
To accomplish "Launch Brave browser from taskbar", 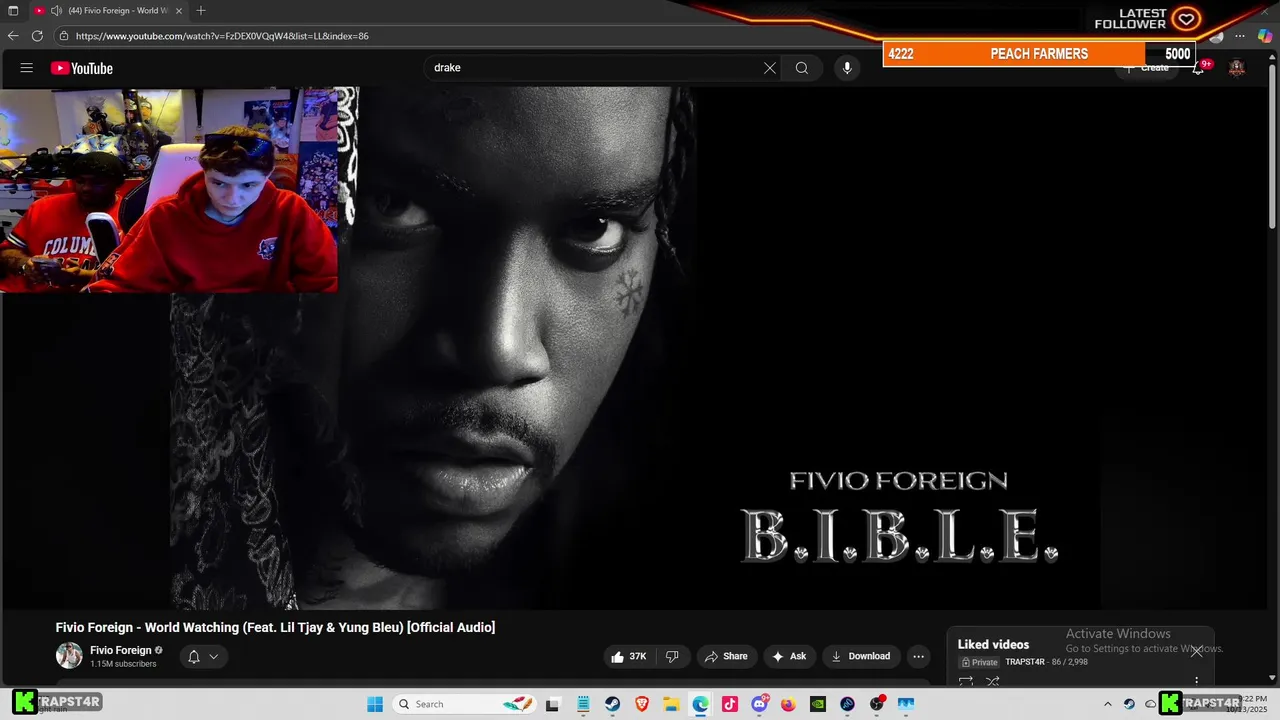I will [642, 704].
